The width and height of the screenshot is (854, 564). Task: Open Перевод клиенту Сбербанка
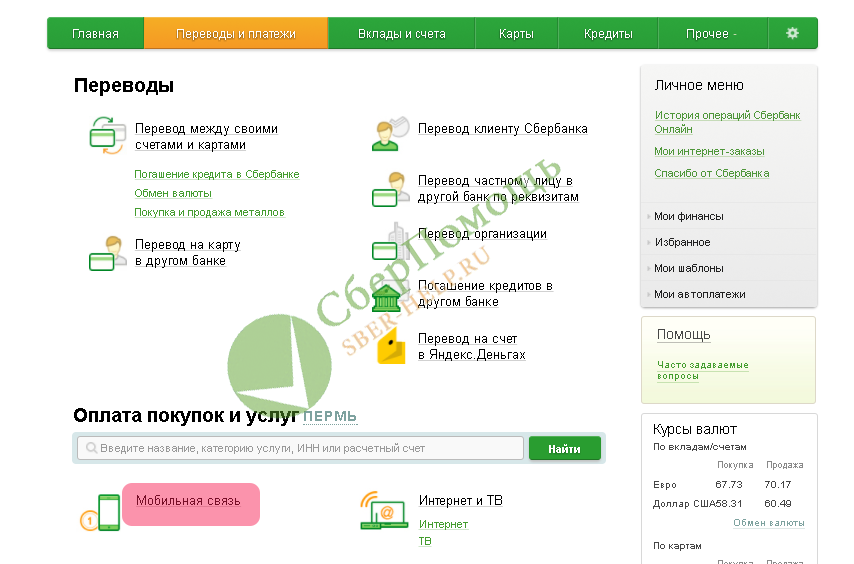click(502, 128)
